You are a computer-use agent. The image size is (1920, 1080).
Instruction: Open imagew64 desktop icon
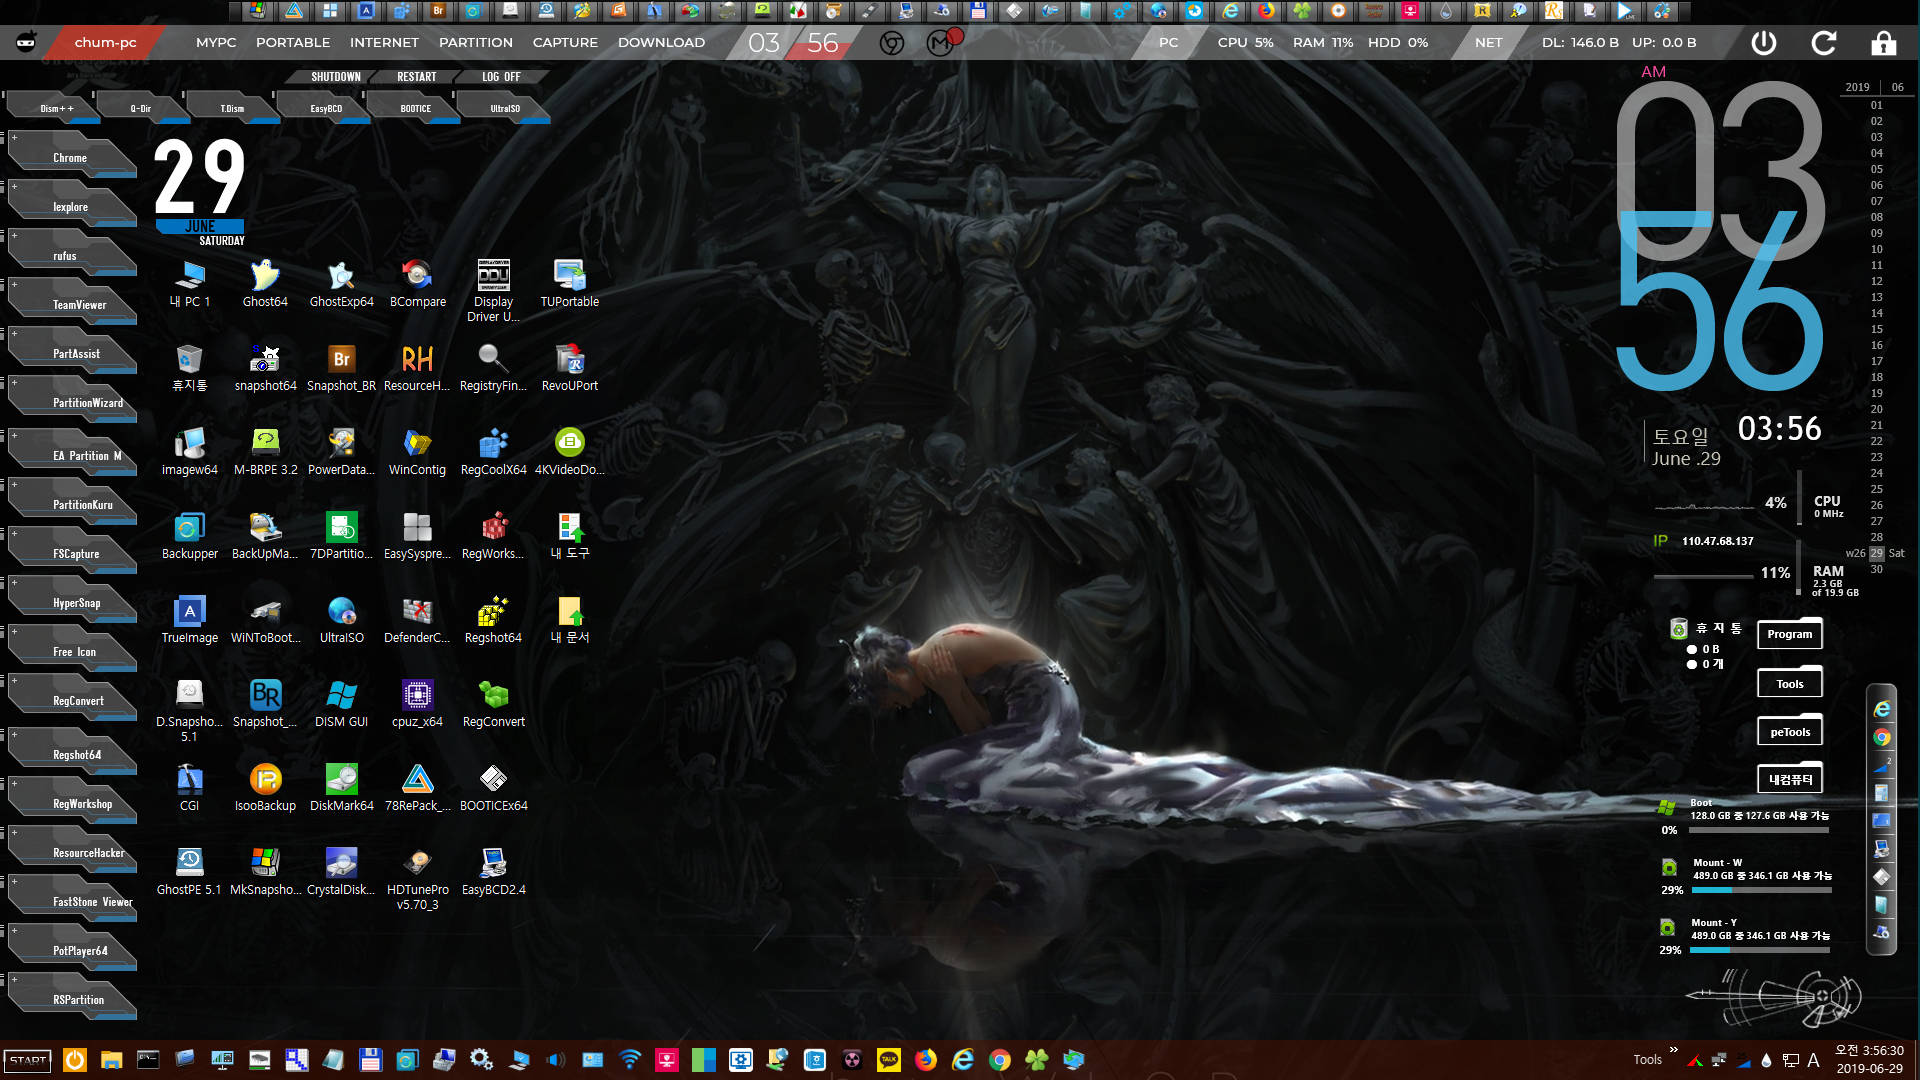[x=189, y=451]
